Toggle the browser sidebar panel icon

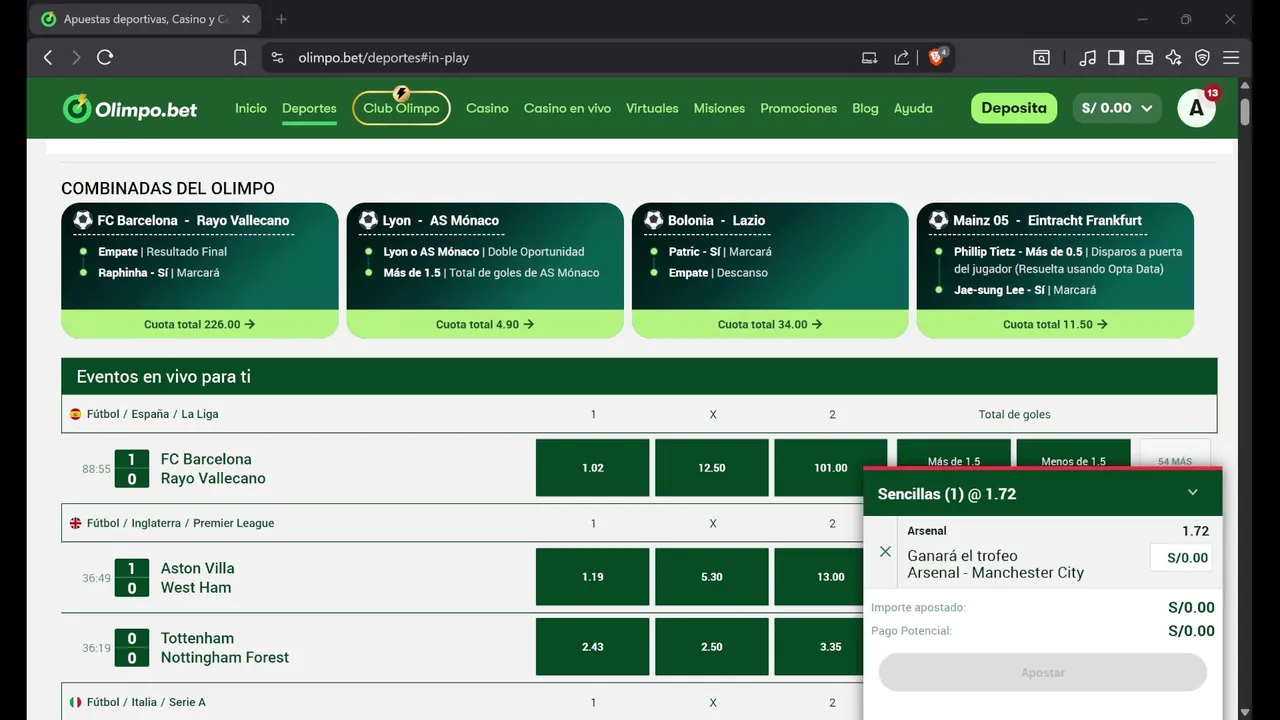tap(1116, 58)
